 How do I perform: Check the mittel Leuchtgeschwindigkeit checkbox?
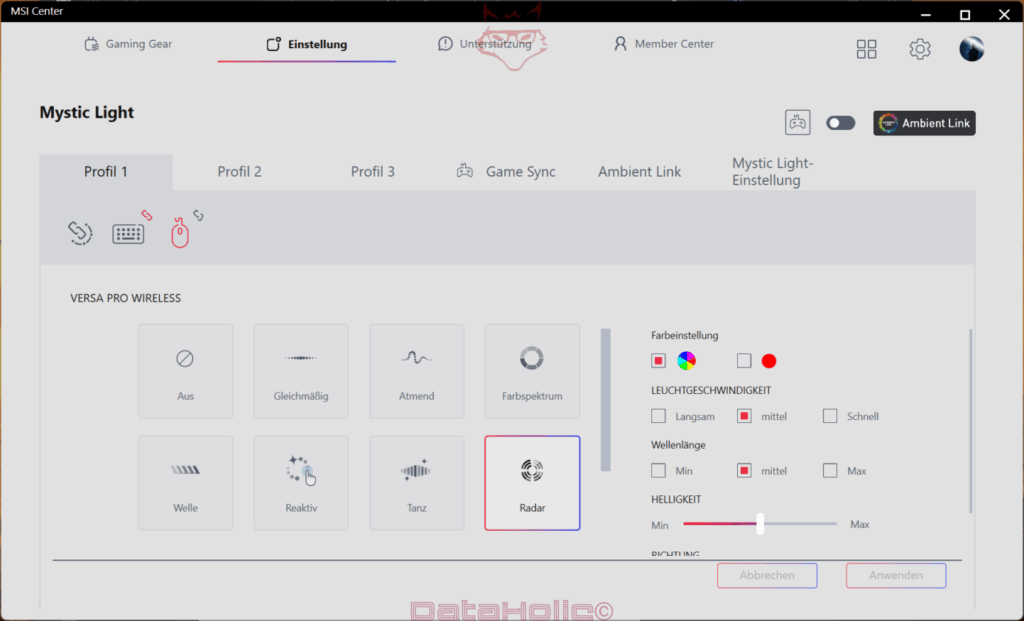pos(744,416)
